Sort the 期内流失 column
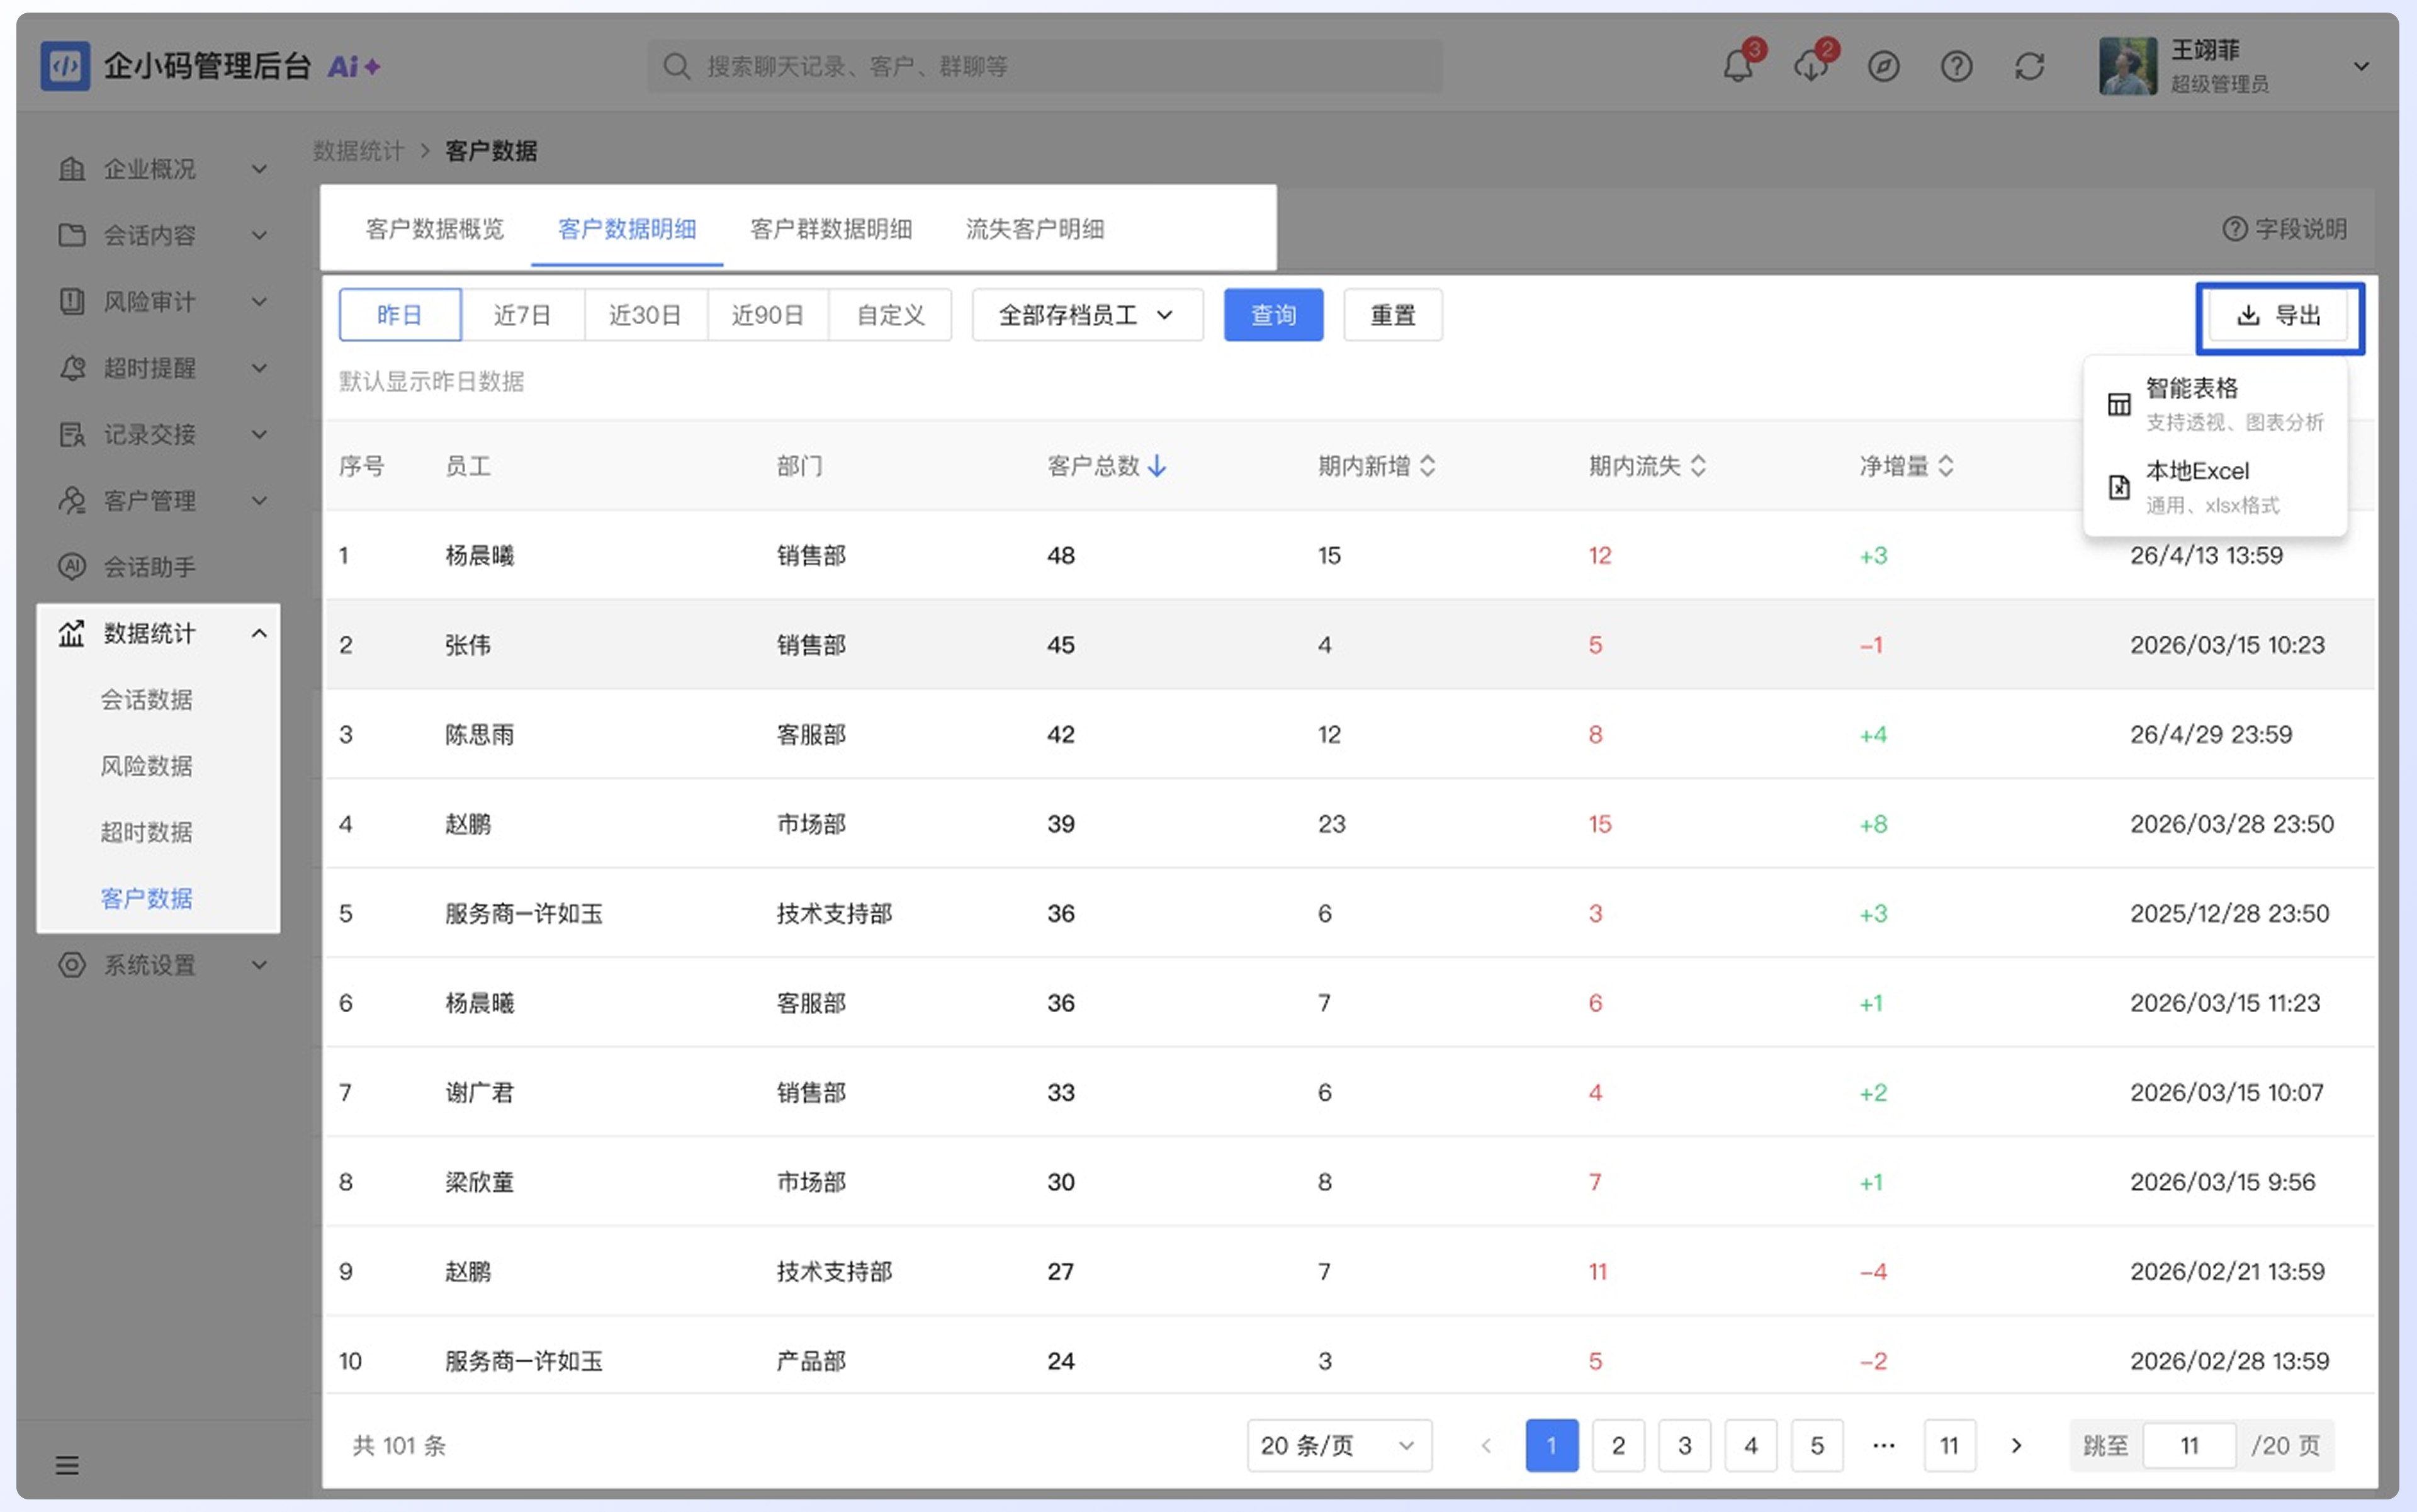The width and height of the screenshot is (2417, 1512). (x=1699, y=466)
